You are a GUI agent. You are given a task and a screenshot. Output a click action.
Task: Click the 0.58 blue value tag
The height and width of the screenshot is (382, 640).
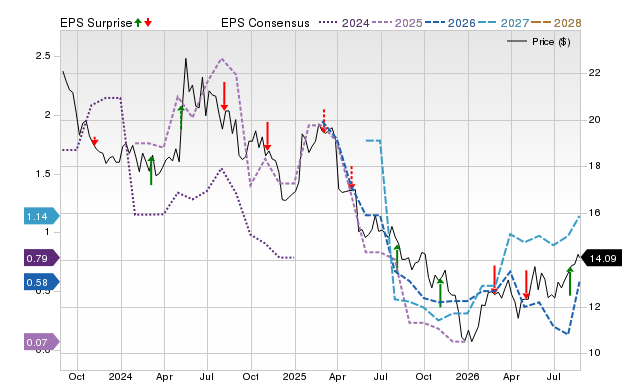(42, 282)
